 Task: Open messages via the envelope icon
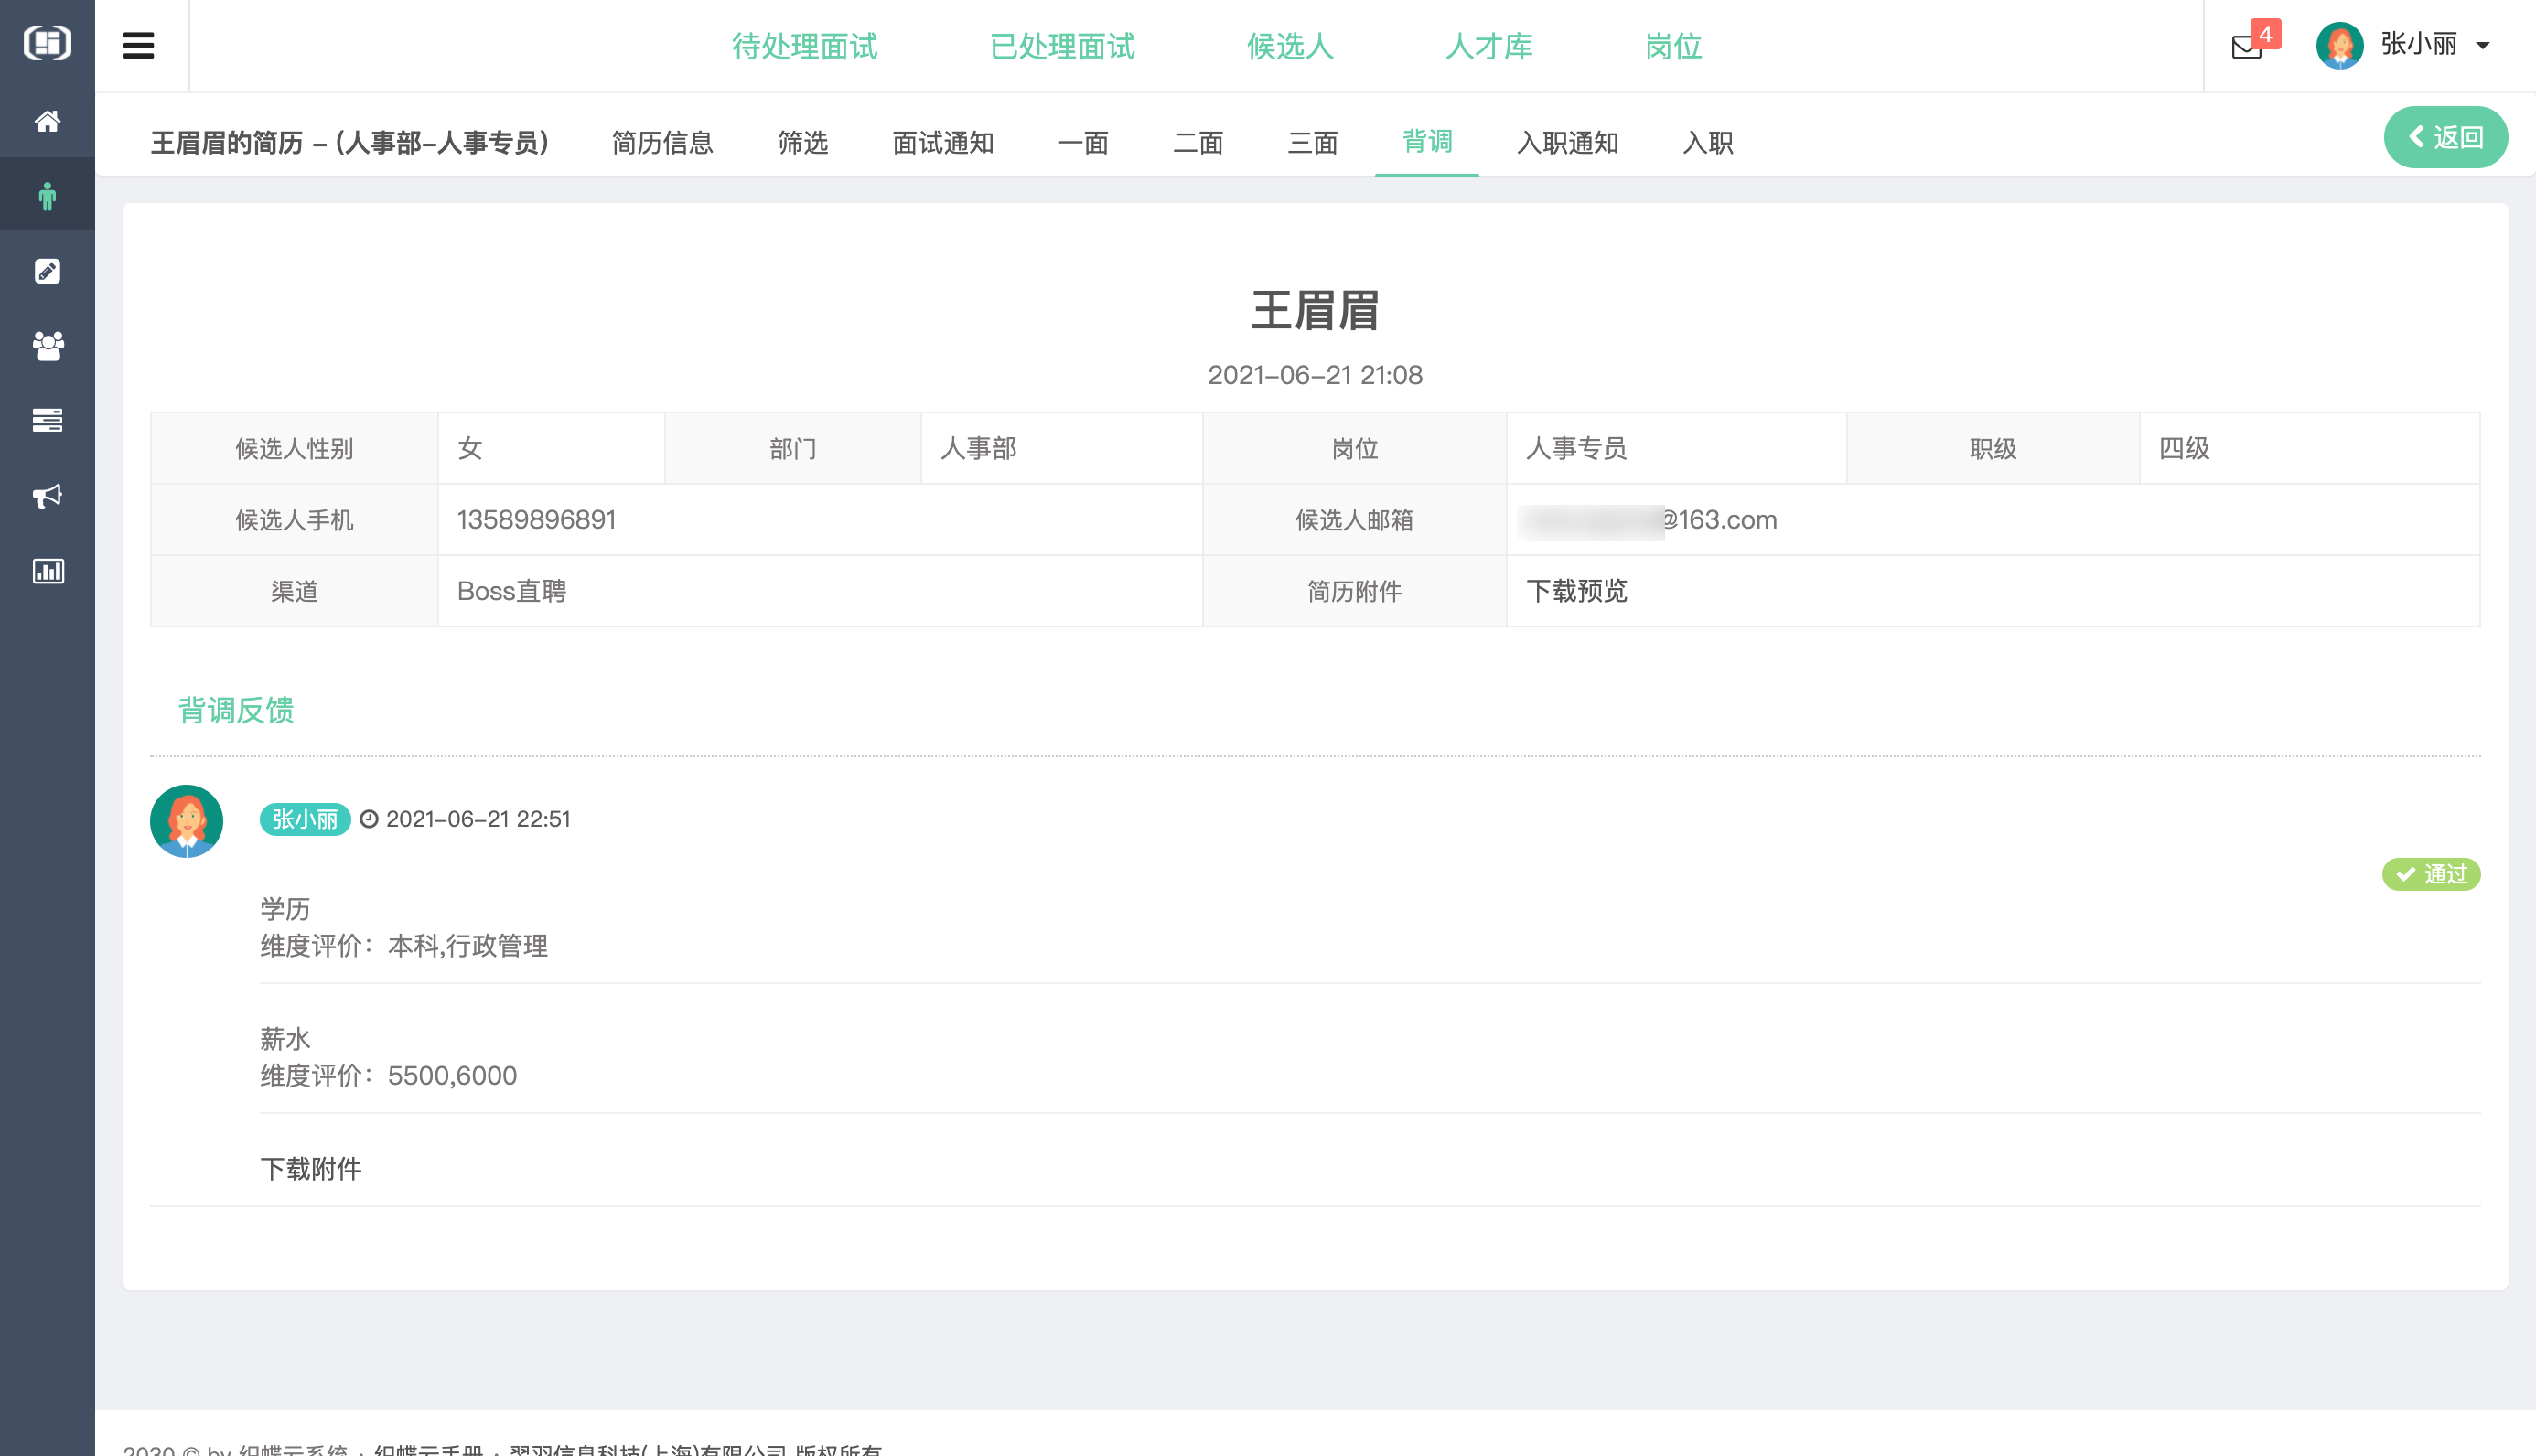2245,47
